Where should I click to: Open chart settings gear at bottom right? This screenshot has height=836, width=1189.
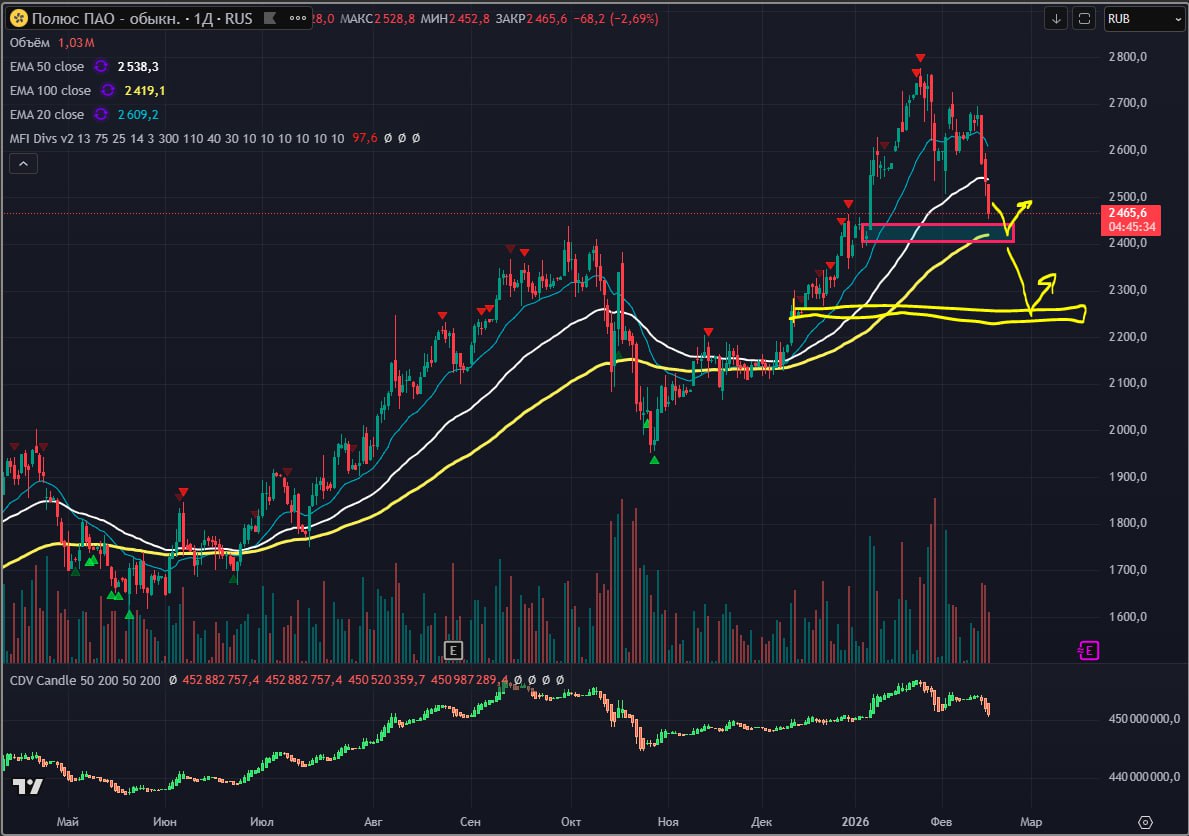point(1146,822)
